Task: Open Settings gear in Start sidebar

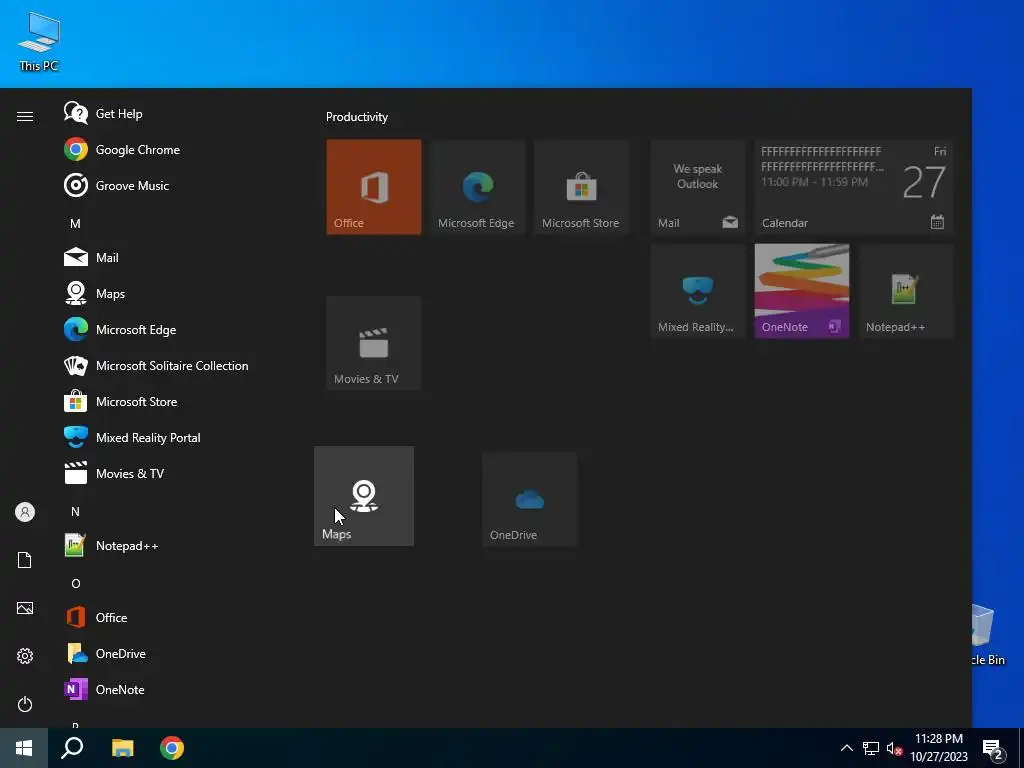Action: [25, 656]
